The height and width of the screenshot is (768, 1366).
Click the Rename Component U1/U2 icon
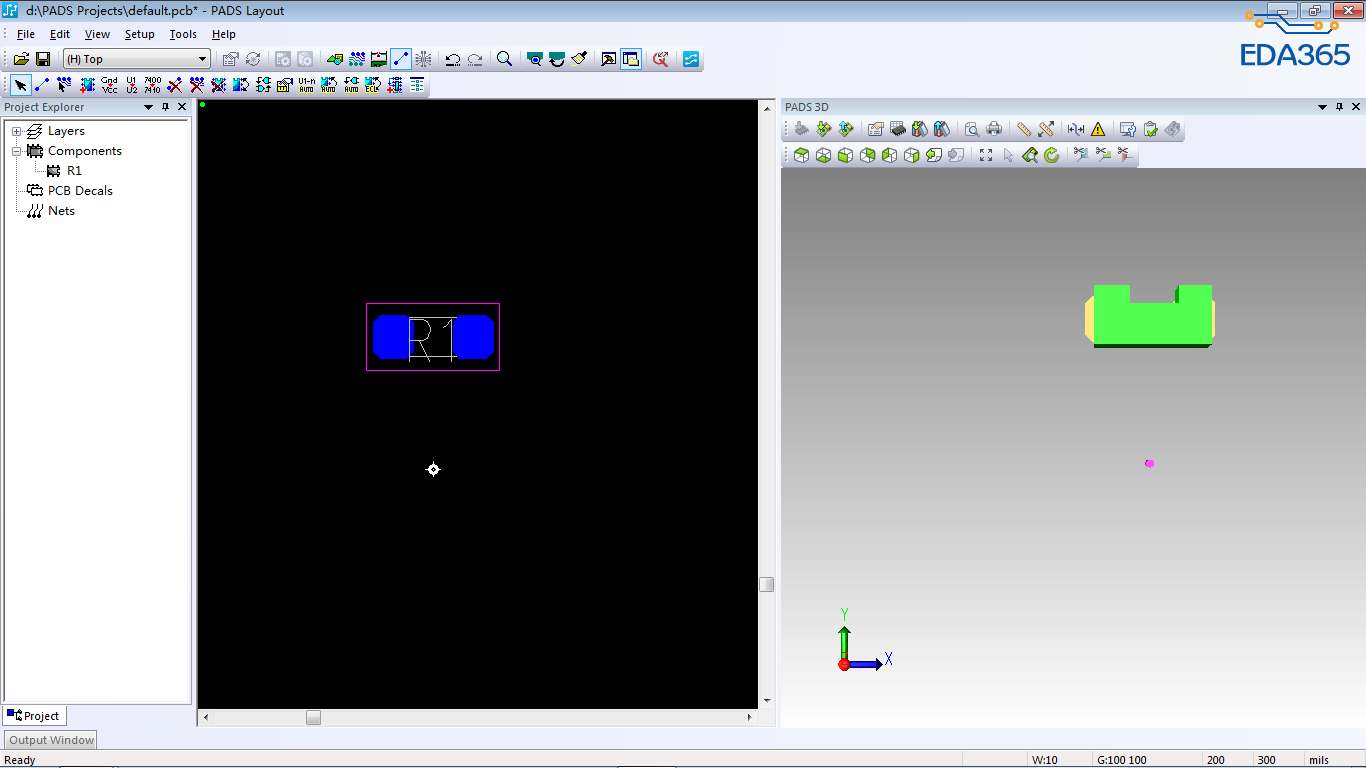coord(131,85)
